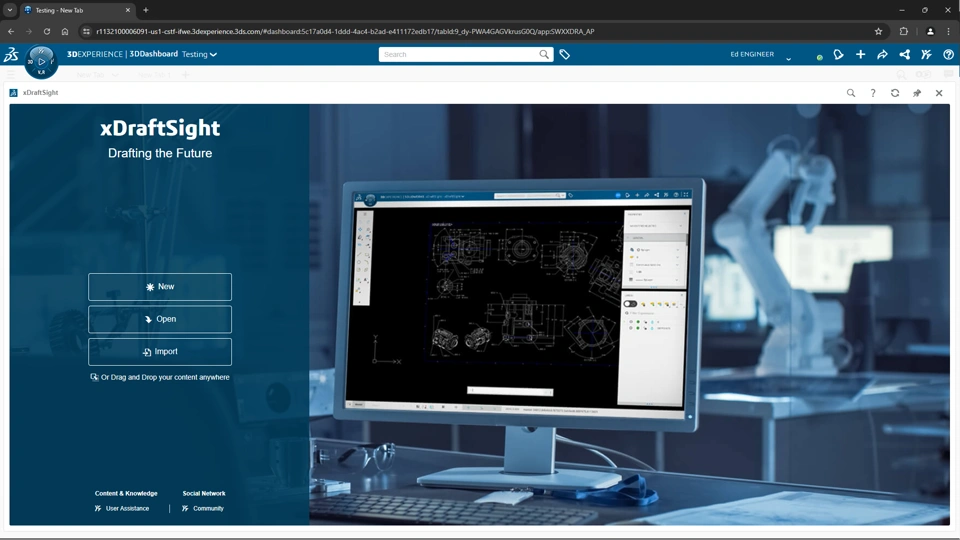Open the User Assistance link
Image resolution: width=960 pixels, height=540 pixels.
pos(122,508)
